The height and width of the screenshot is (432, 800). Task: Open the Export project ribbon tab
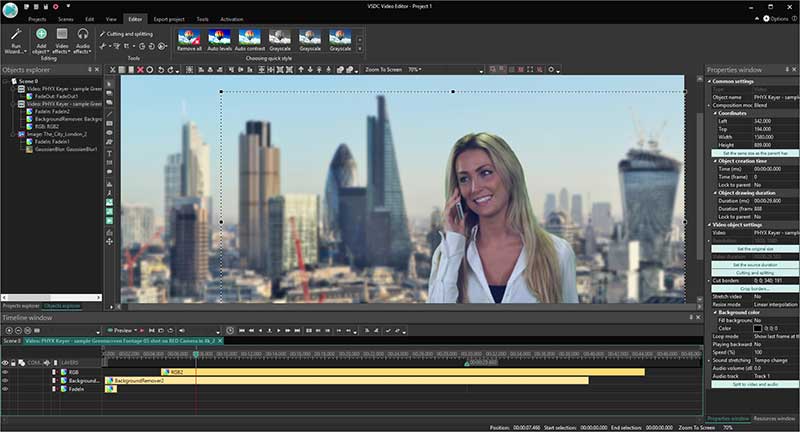169,19
